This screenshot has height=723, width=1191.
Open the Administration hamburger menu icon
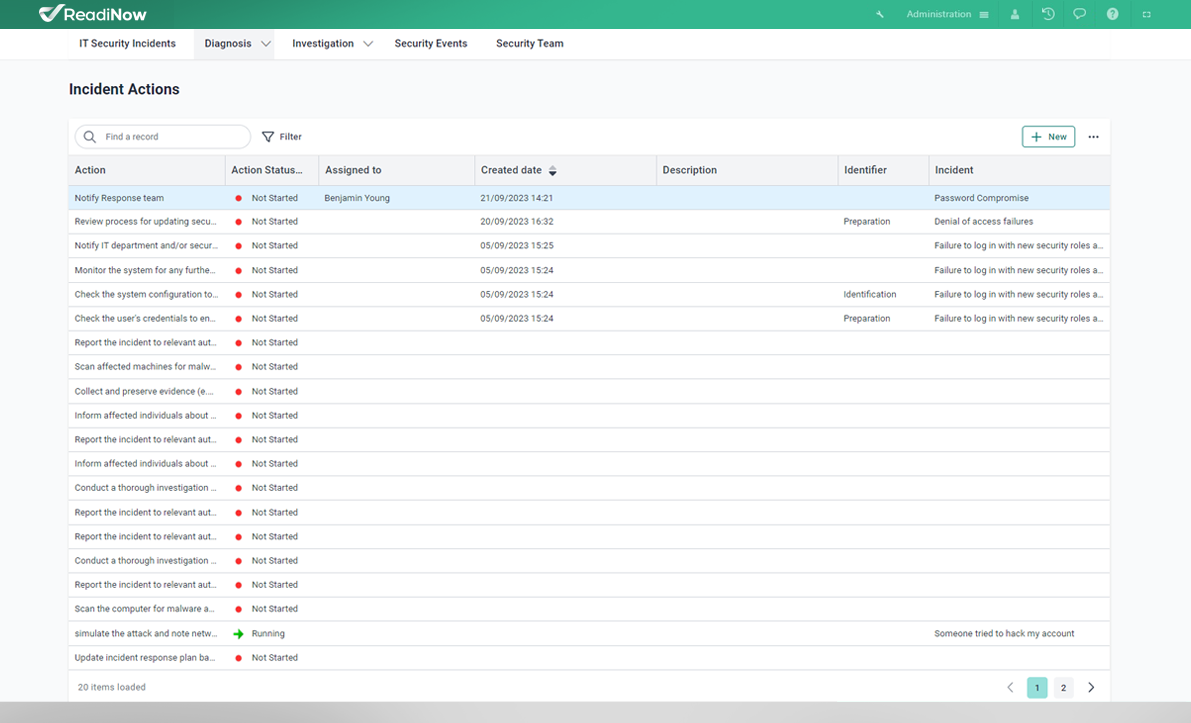(984, 14)
